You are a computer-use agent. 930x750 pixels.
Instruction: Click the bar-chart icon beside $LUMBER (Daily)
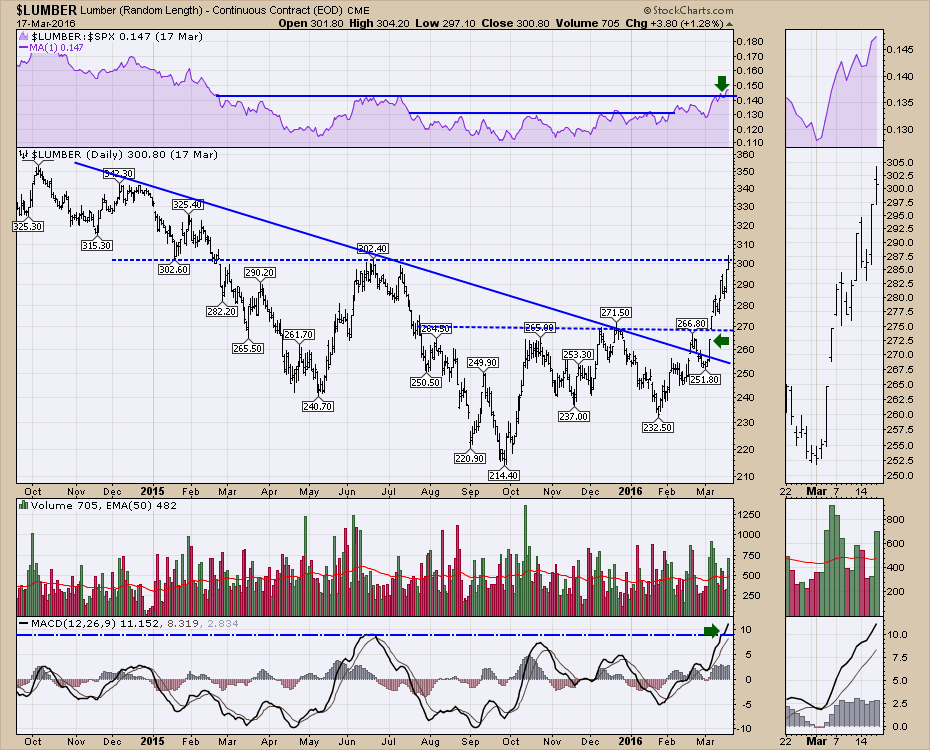[24, 155]
